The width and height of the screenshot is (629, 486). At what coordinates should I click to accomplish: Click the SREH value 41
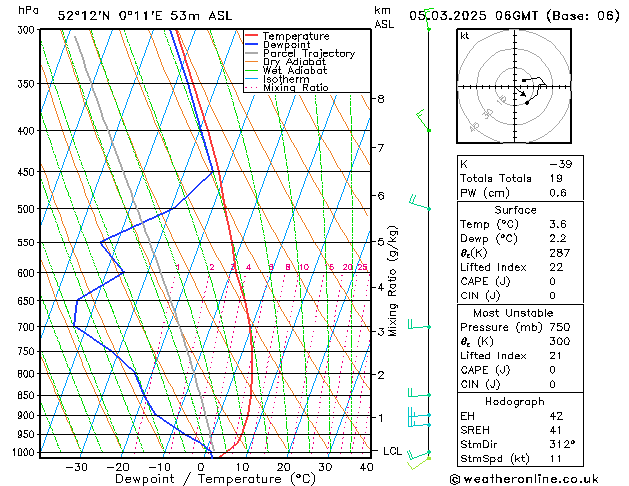[556, 430]
